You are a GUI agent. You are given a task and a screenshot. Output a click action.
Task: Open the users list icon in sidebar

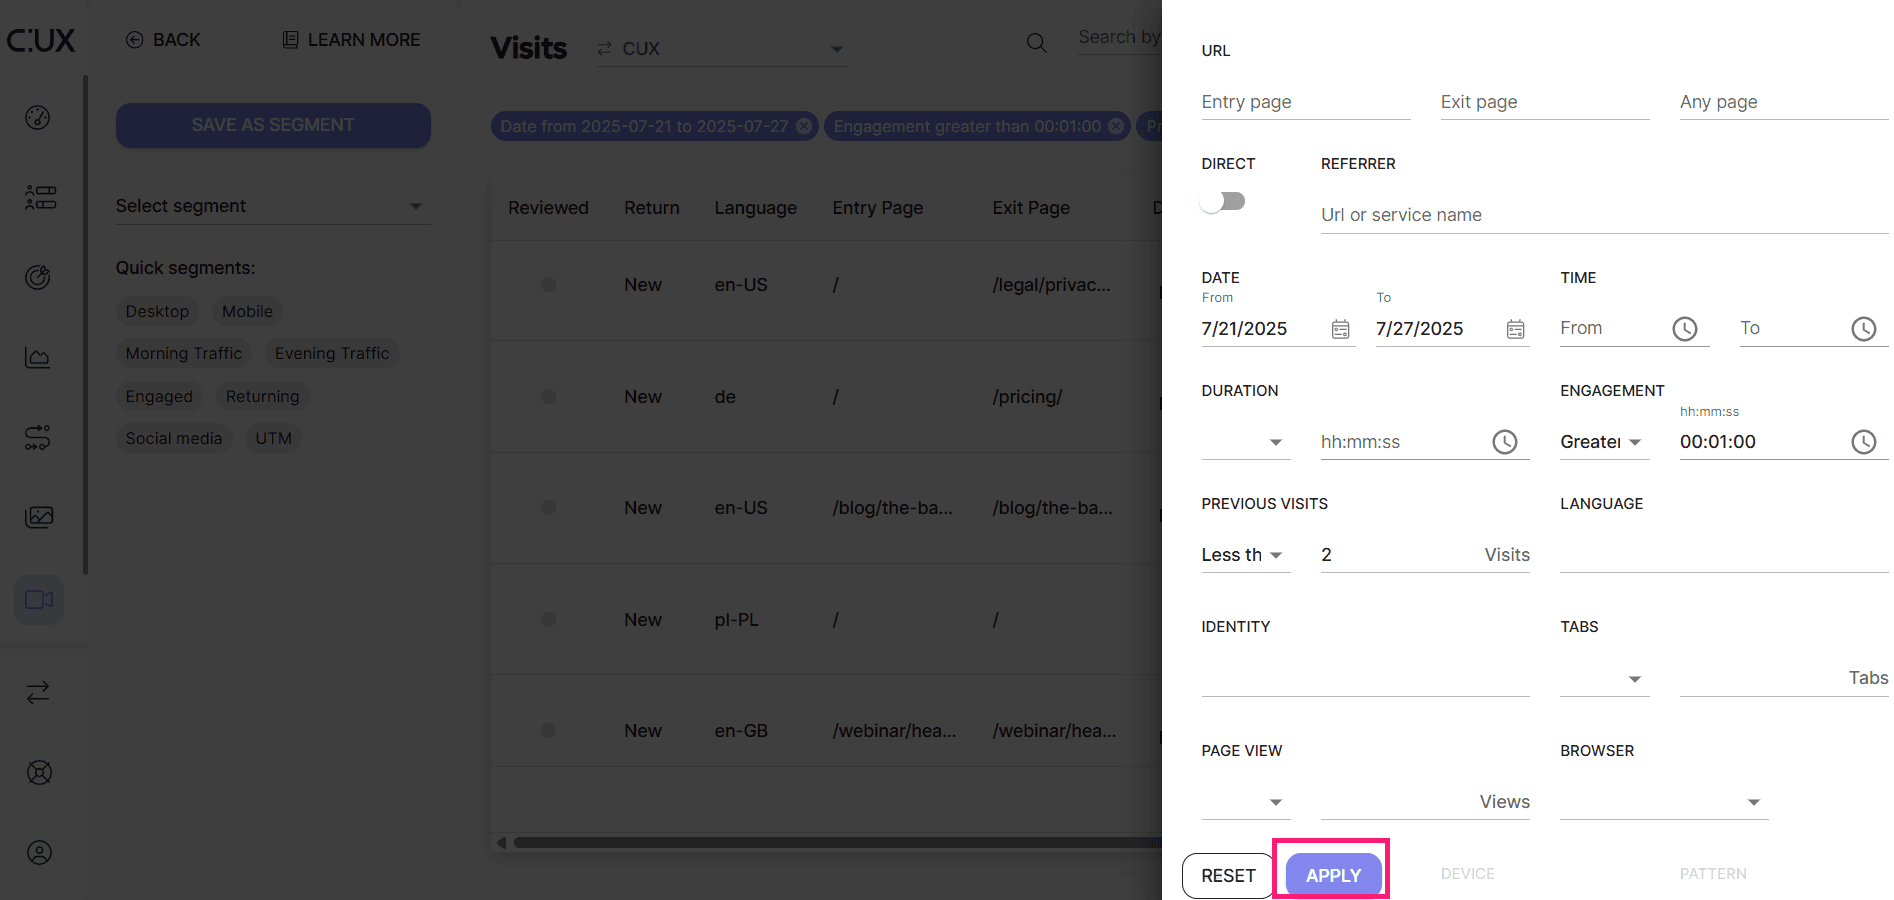point(40,197)
